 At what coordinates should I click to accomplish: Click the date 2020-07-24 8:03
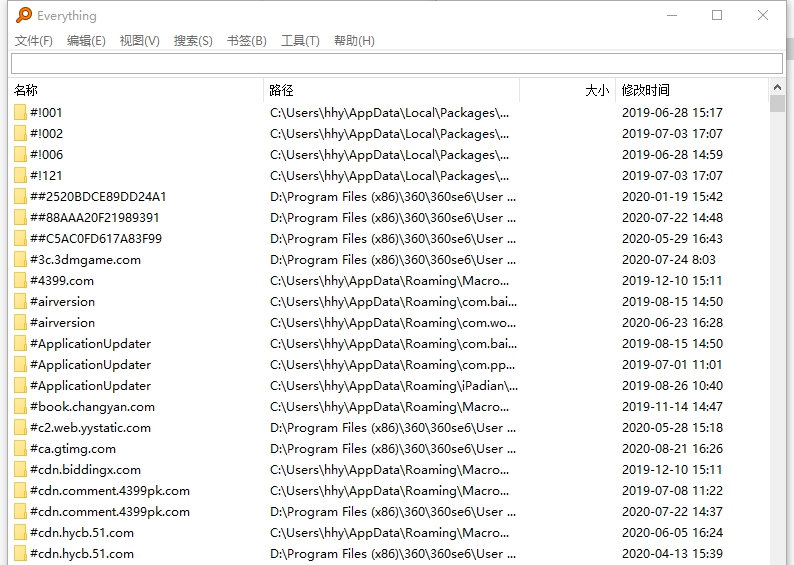(668, 260)
